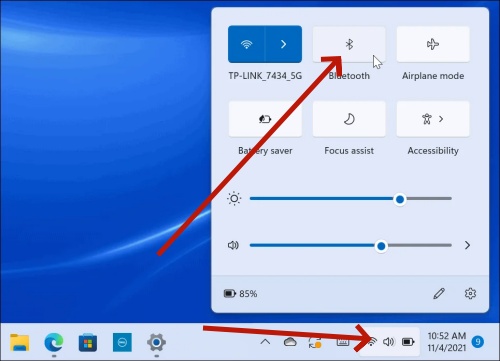
Task: Edit quick settings with the pencil icon
Action: [x=439, y=294]
